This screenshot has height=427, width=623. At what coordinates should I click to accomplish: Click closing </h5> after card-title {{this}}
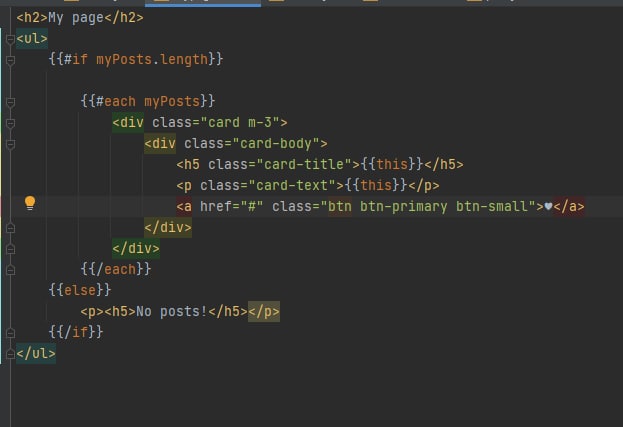click(444, 164)
